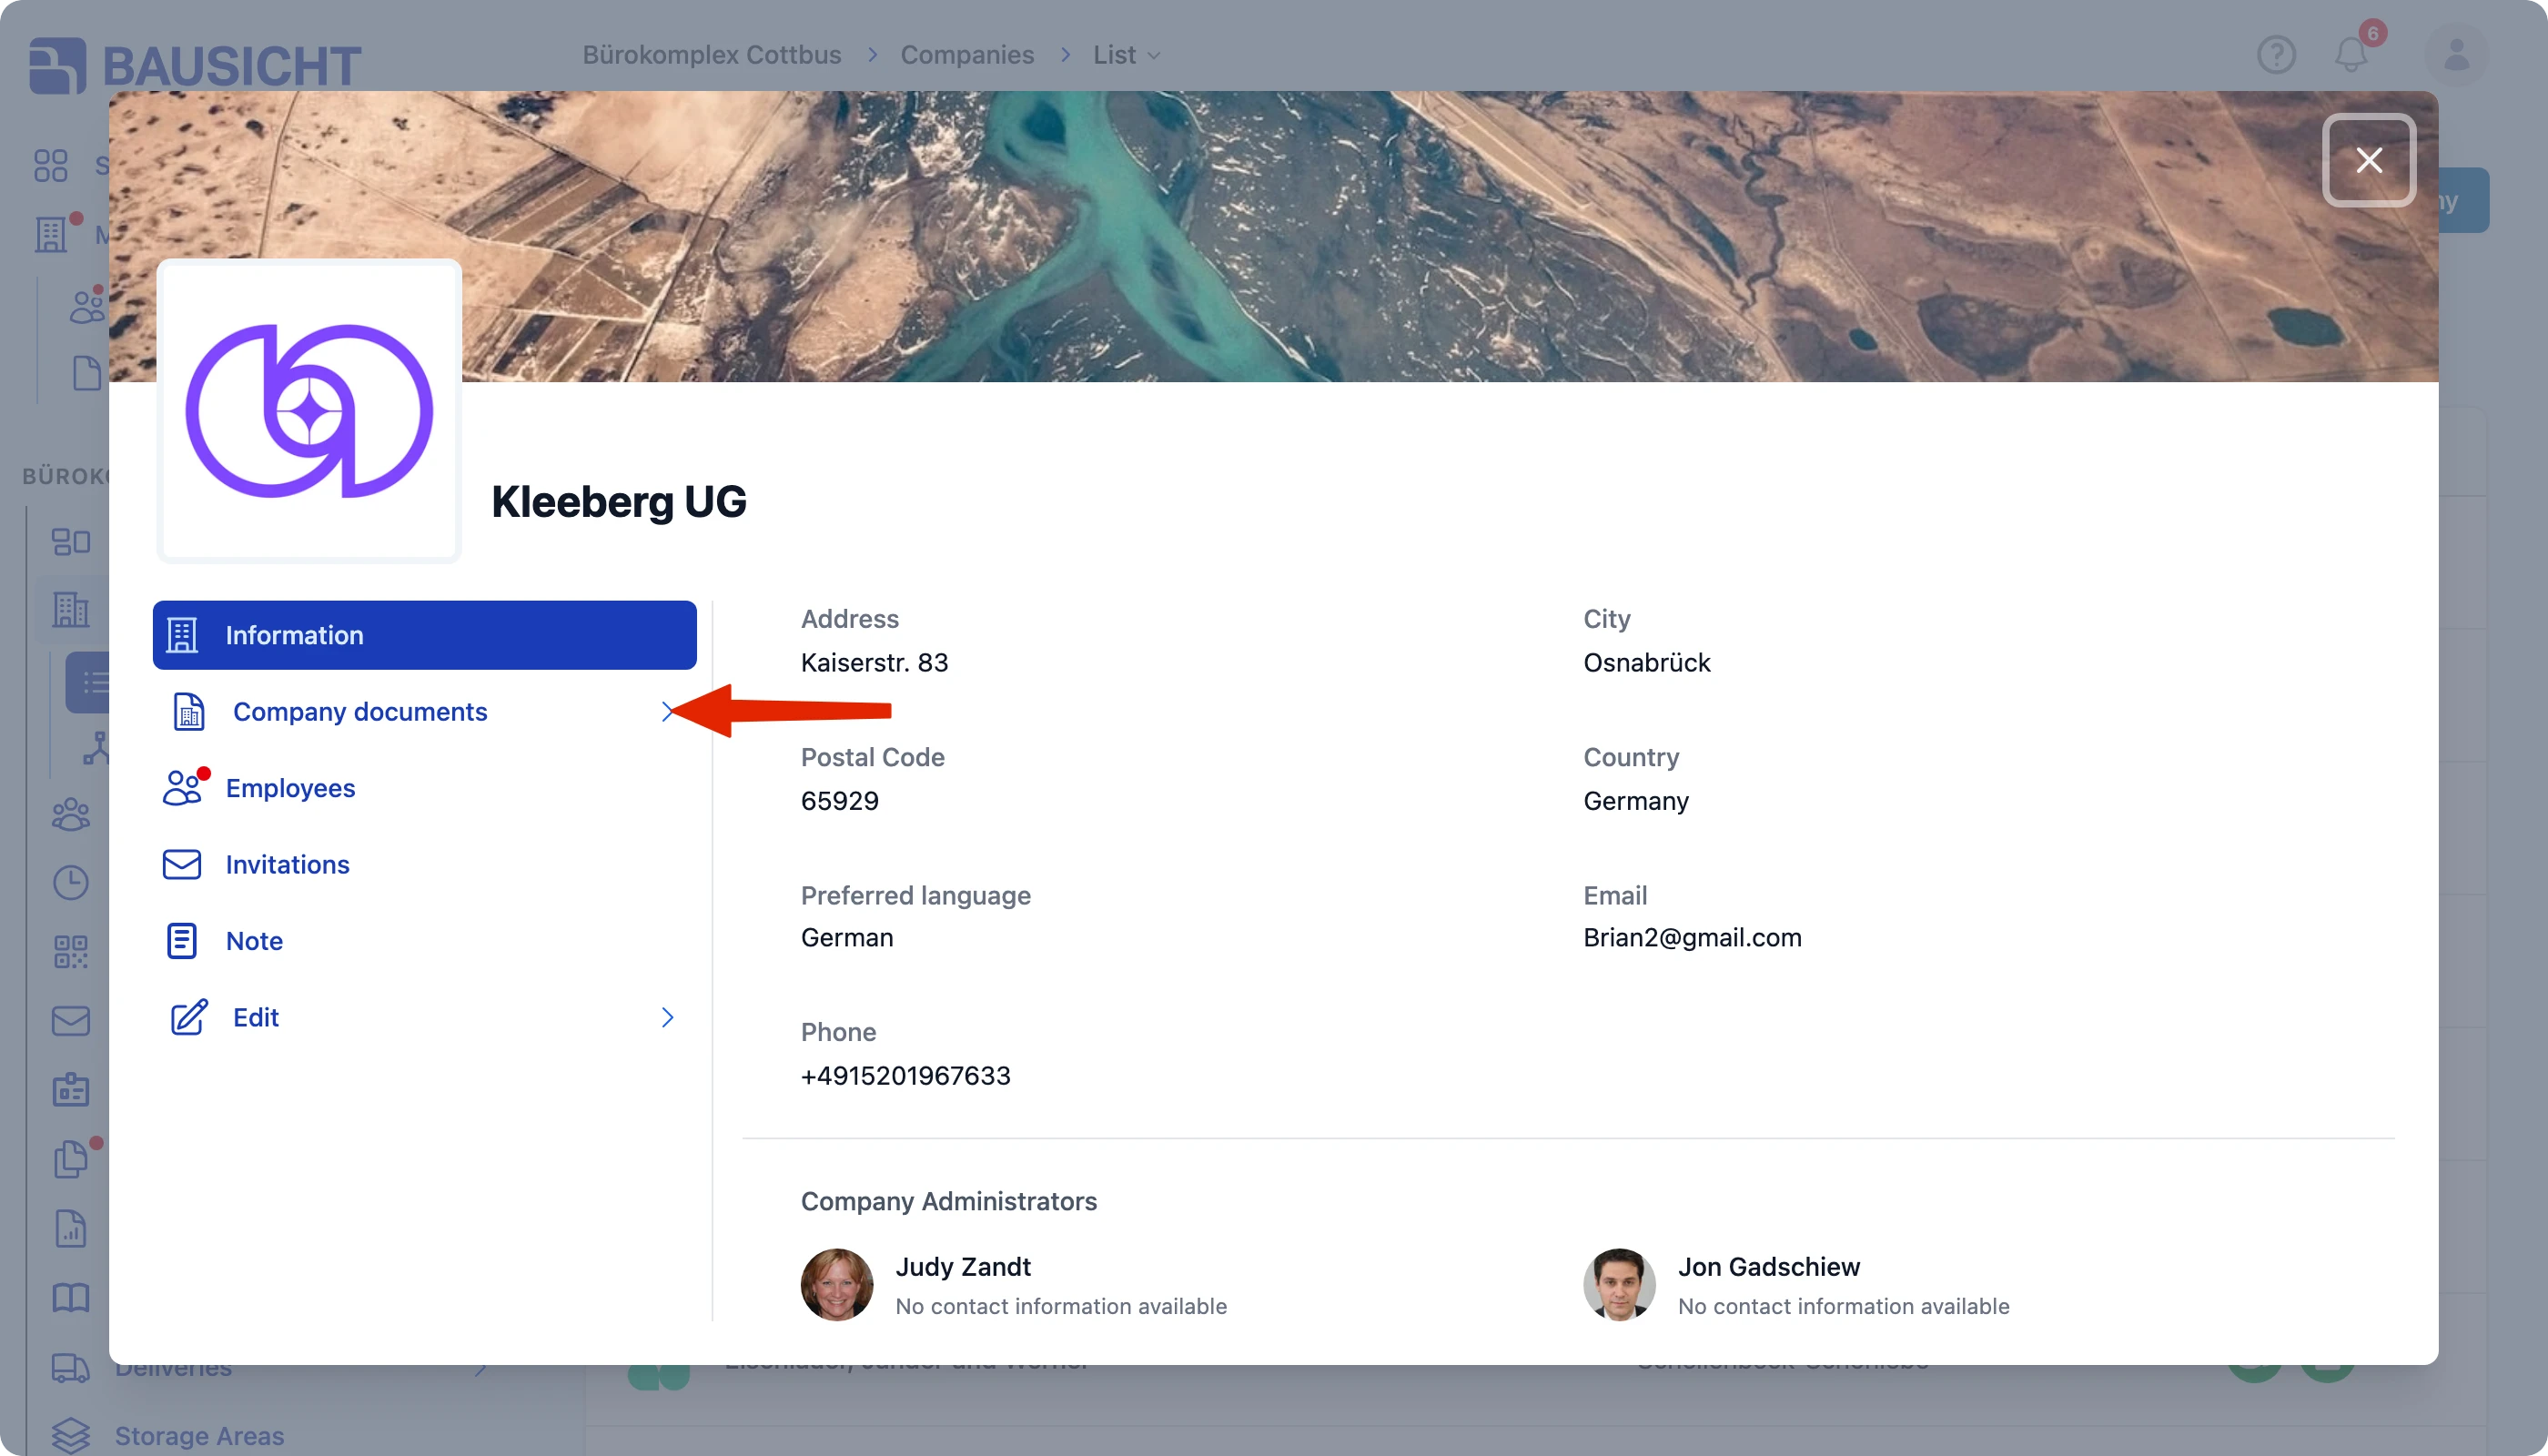The height and width of the screenshot is (1456, 2548).
Task: Open the buildings sidebar icon near top
Action: point(50,235)
